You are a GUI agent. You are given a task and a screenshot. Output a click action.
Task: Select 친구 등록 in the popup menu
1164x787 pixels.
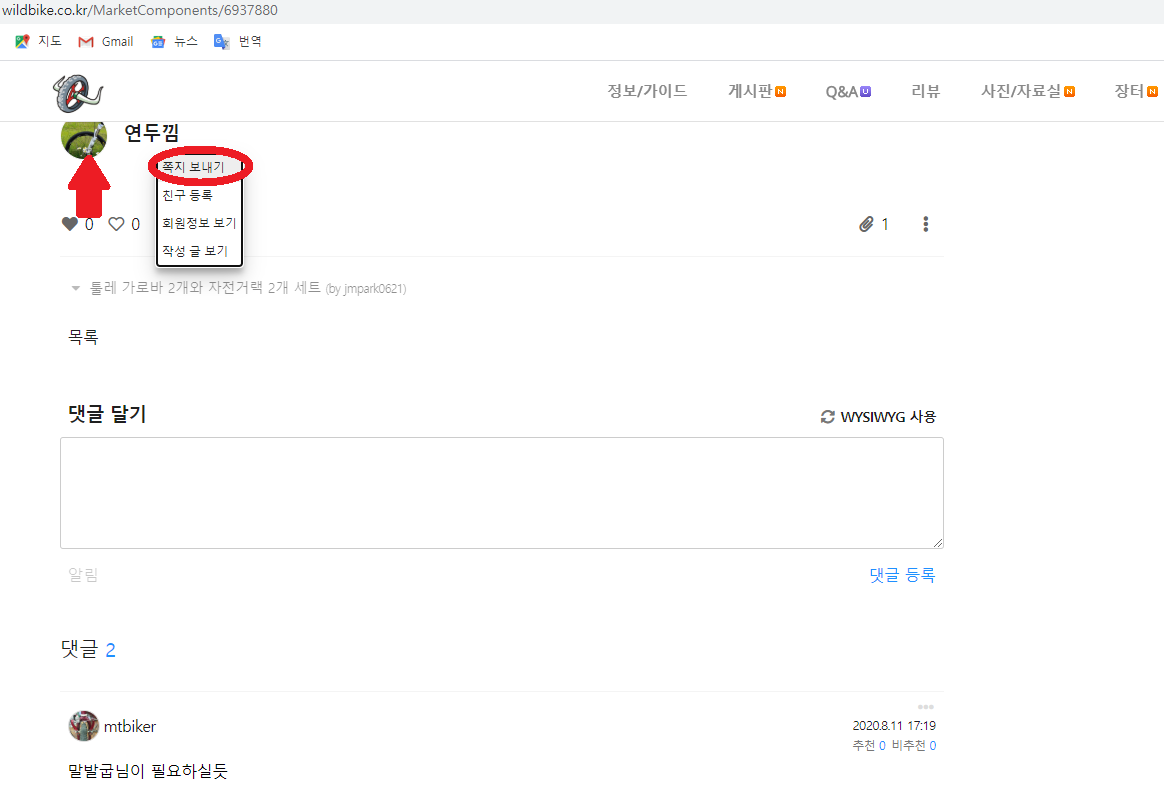(188, 195)
